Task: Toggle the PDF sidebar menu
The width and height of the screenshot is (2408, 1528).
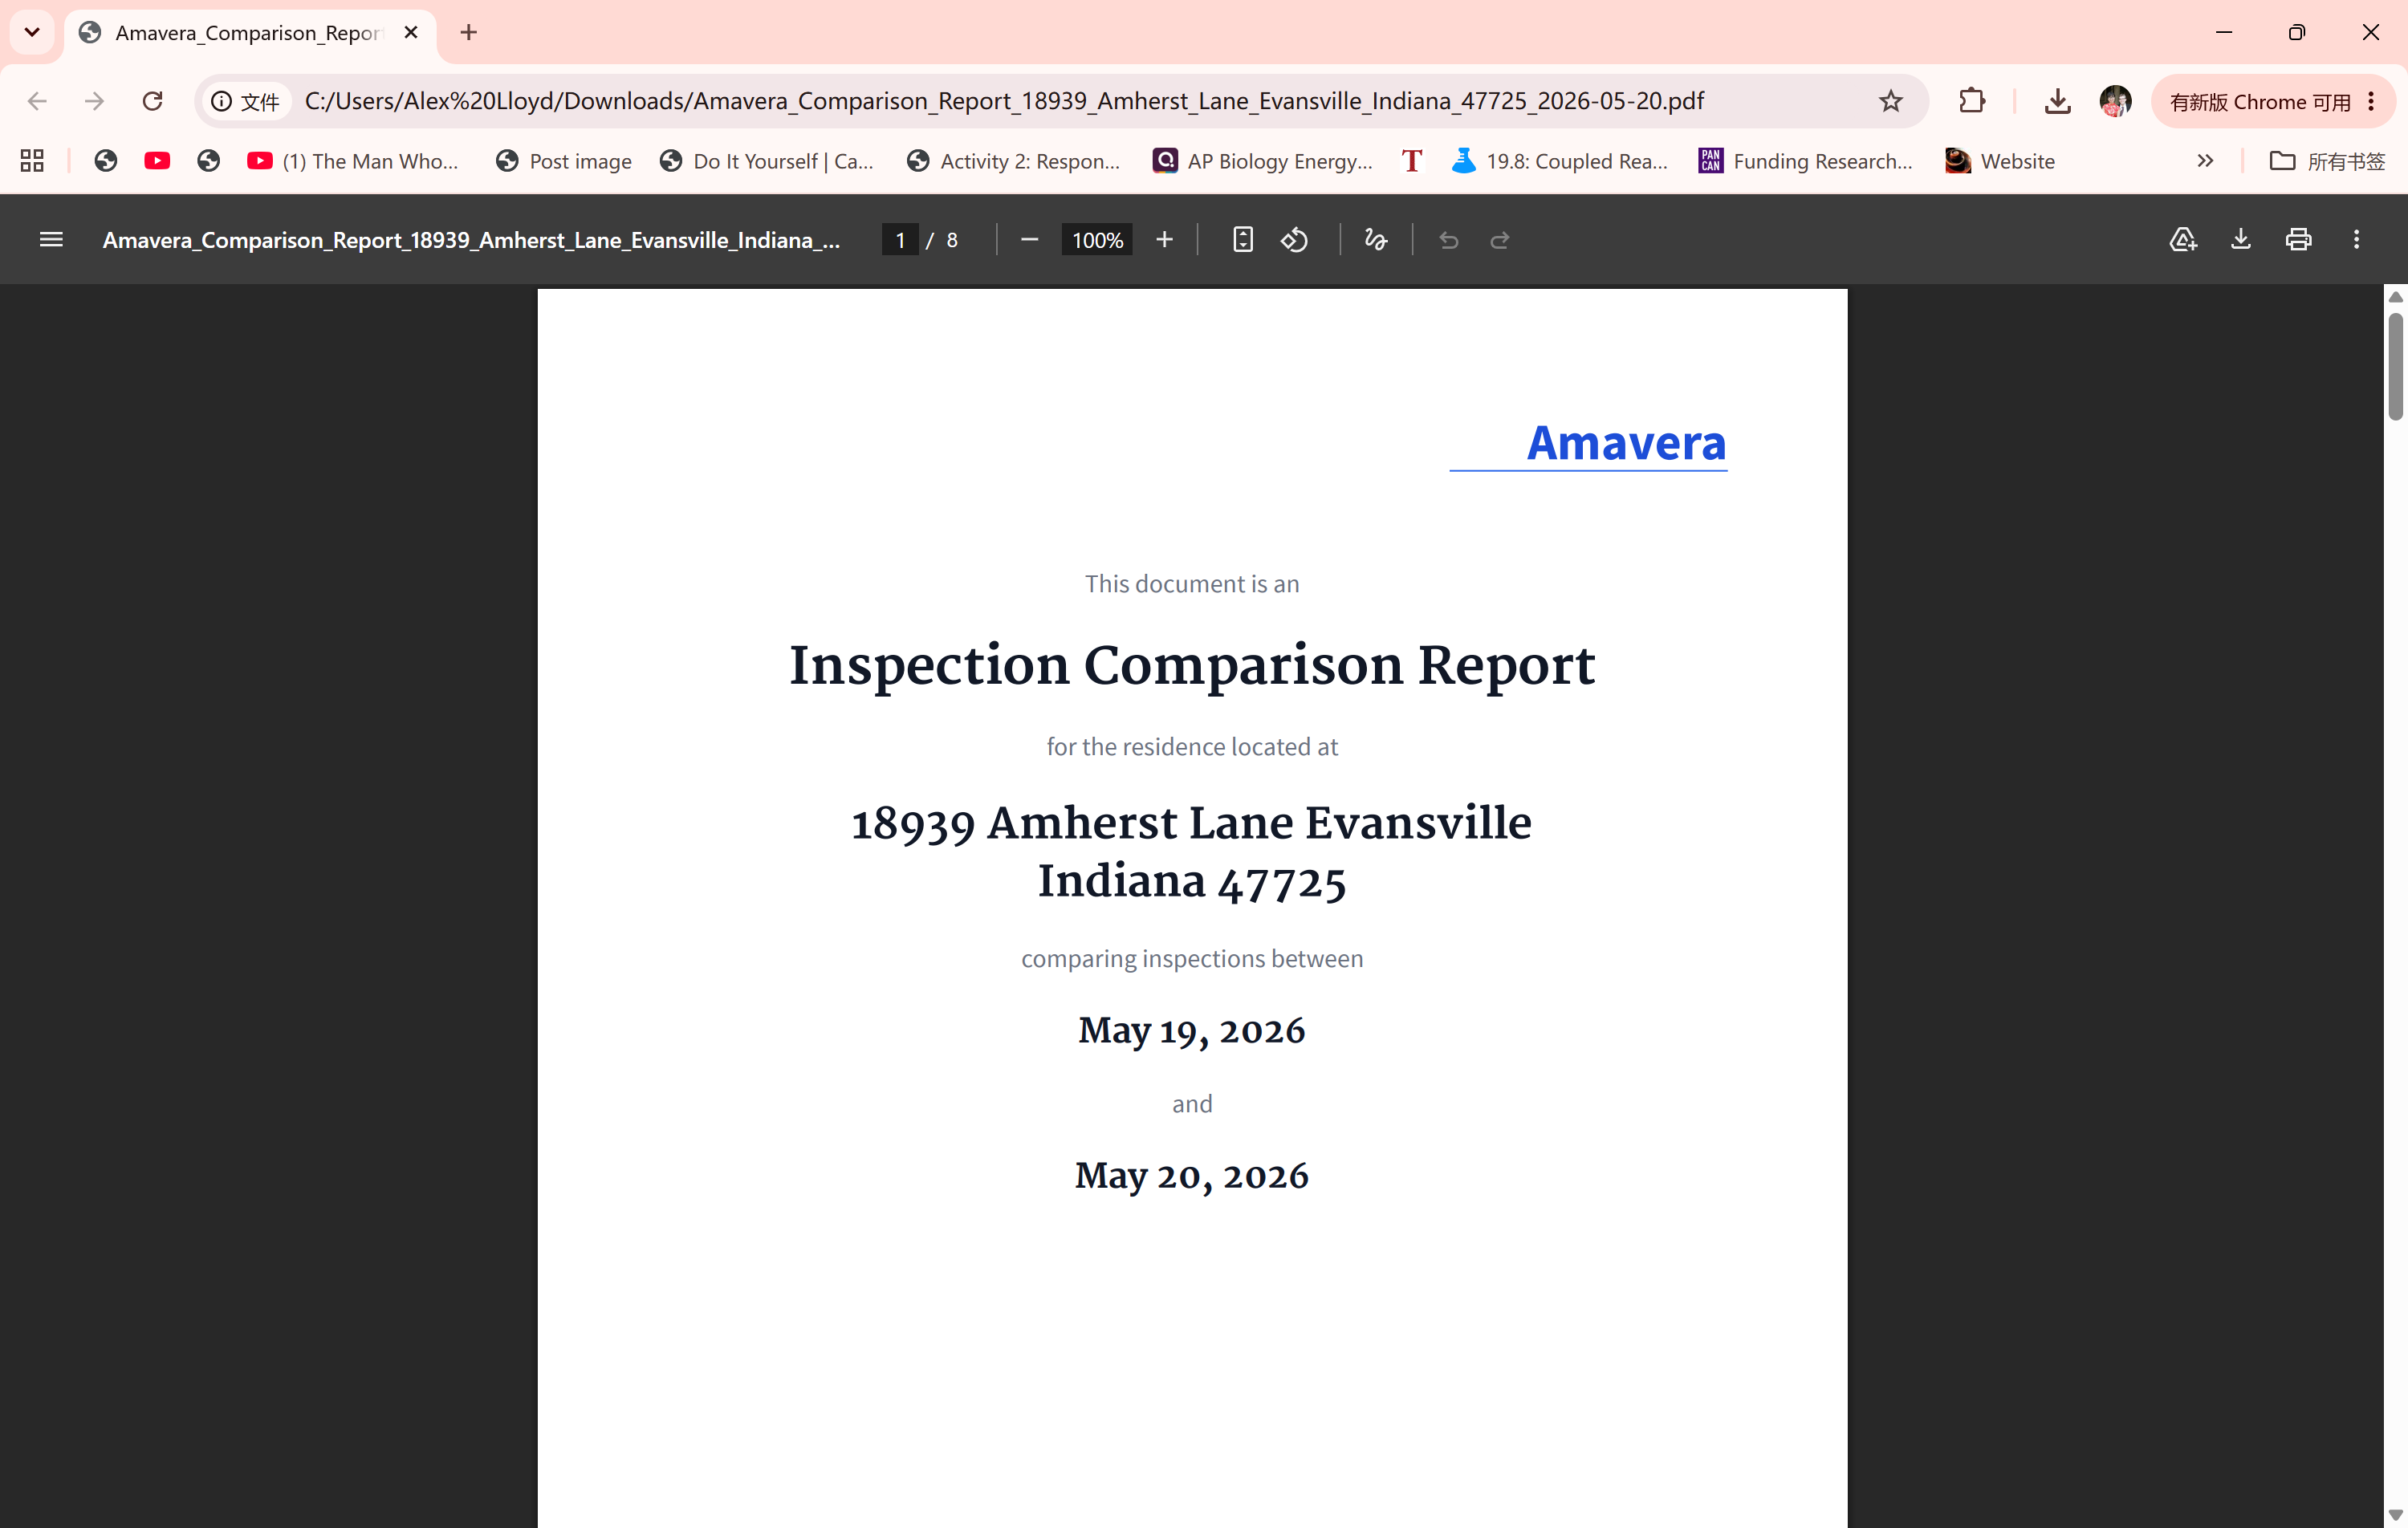Action: click(x=51, y=239)
